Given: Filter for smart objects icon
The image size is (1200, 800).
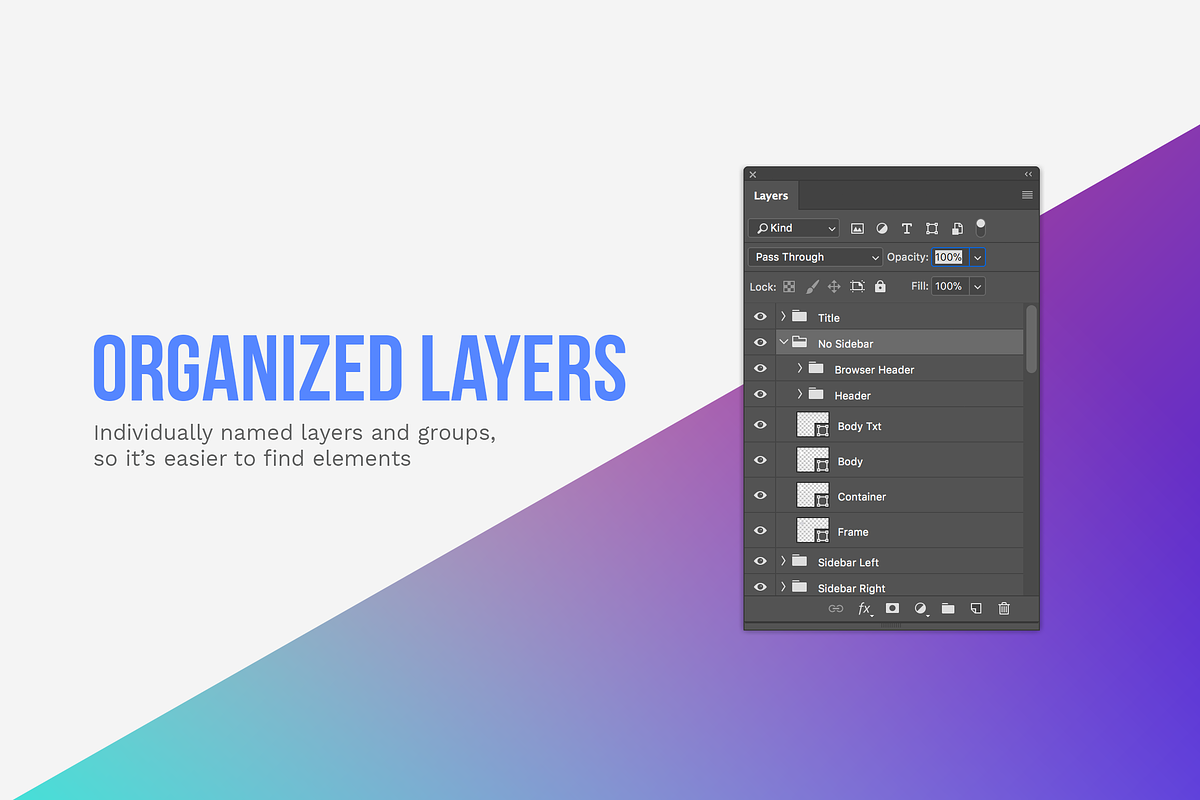Looking at the screenshot, I should pos(957,228).
